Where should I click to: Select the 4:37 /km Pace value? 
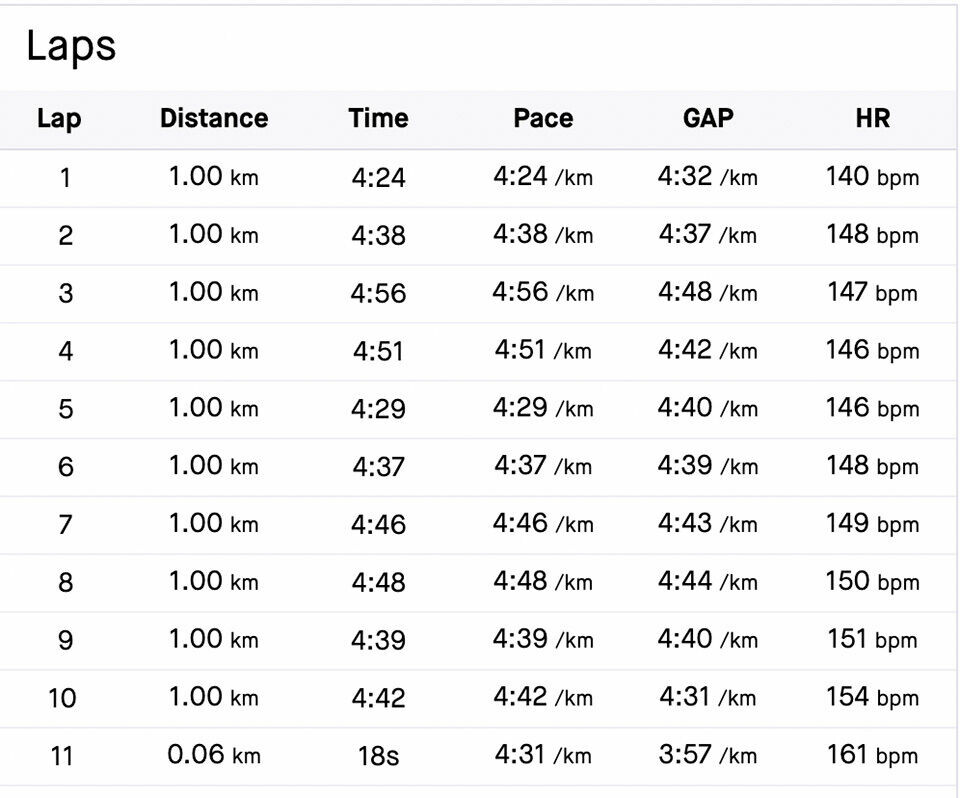coord(543,465)
